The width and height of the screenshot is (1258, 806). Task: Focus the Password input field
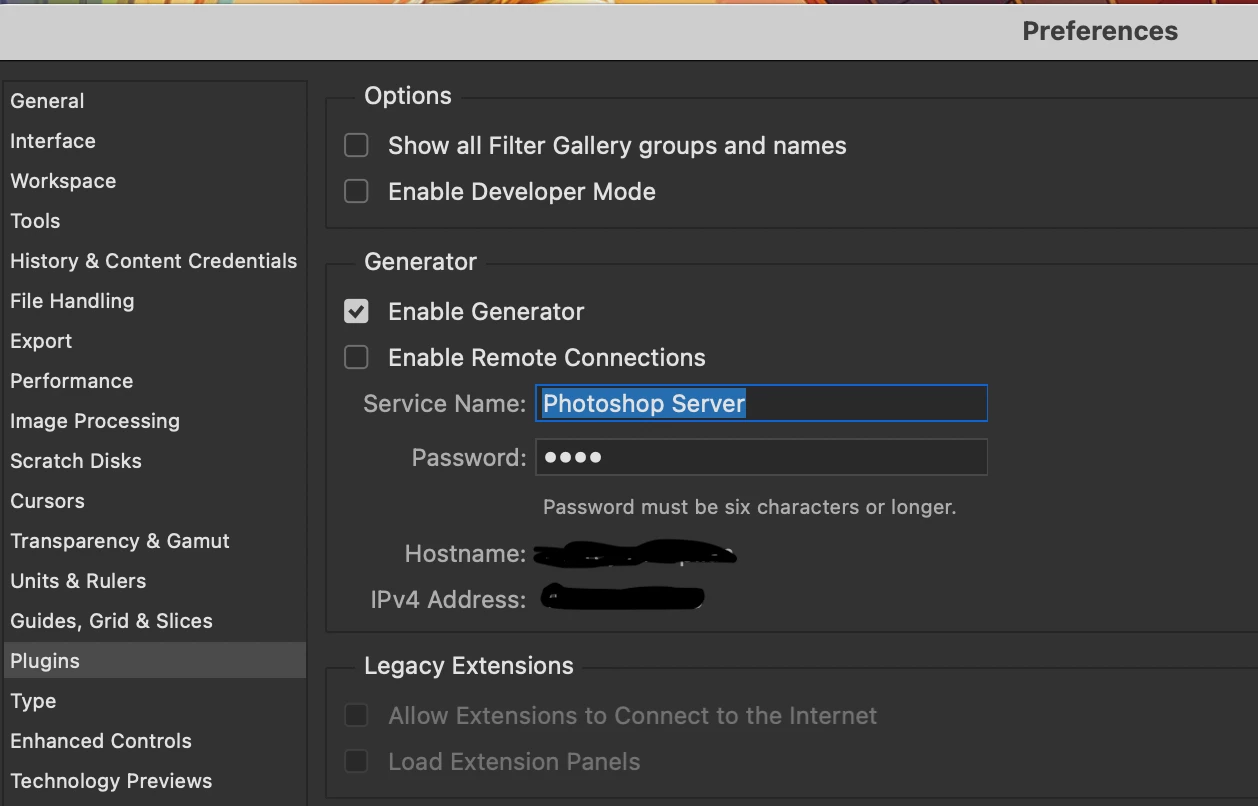(x=761, y=457)
